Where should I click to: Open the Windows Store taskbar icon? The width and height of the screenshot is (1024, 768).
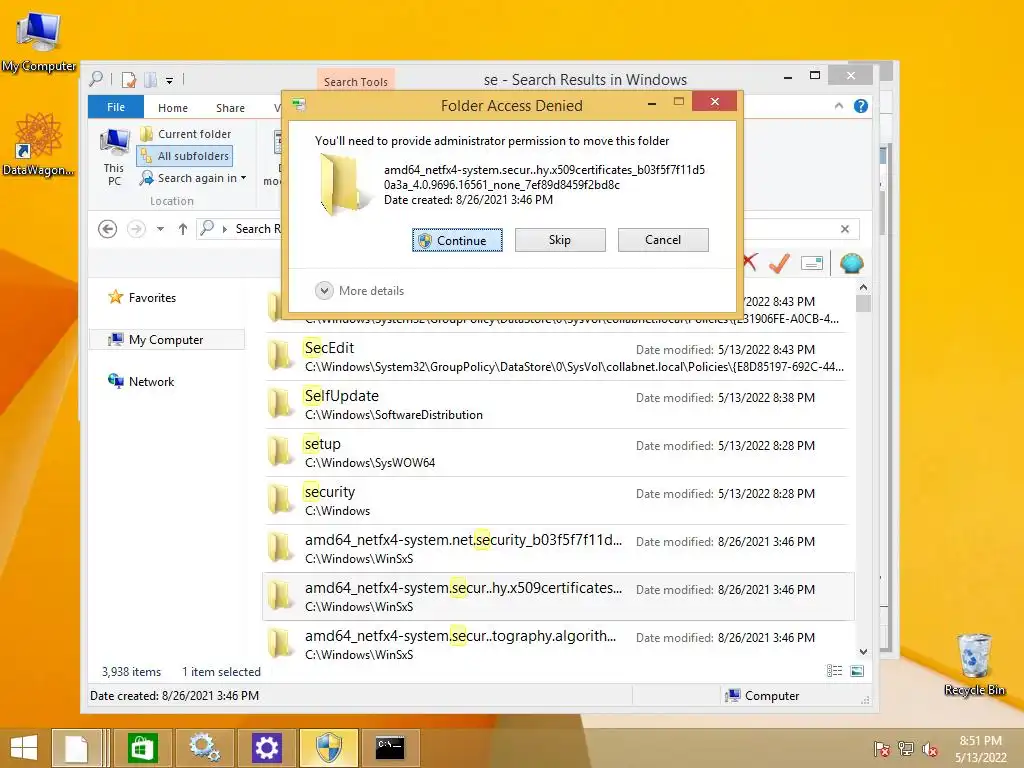click(x=142, y=748)
